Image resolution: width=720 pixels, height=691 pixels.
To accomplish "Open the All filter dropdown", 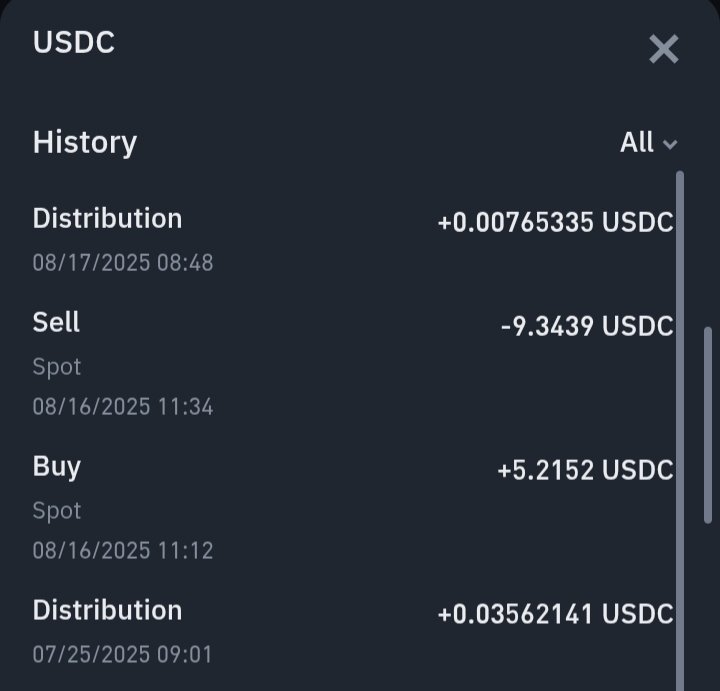I will point(648,142).
